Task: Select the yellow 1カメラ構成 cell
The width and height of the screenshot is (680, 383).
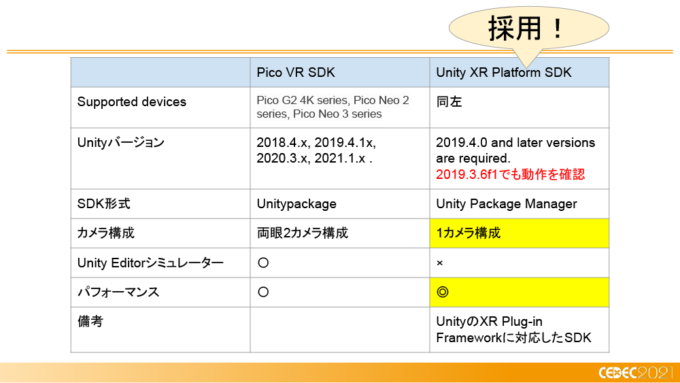Action: 519,233
